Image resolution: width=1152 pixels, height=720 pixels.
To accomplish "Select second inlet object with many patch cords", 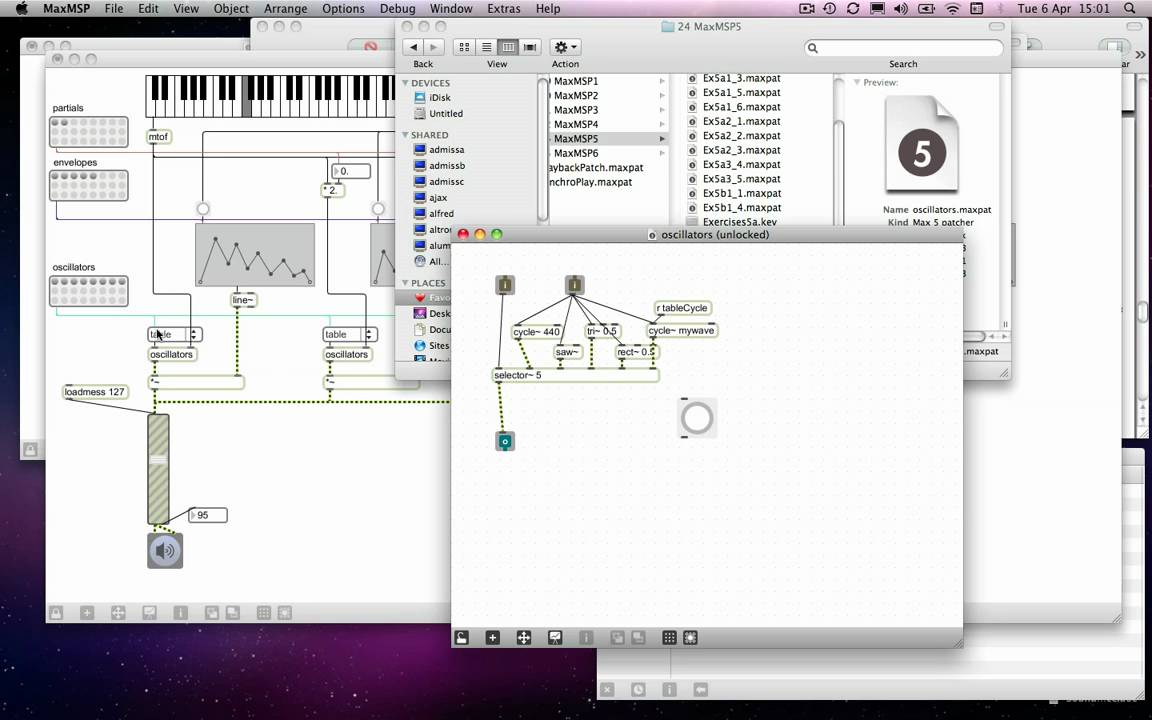I will tap(575, 285).
